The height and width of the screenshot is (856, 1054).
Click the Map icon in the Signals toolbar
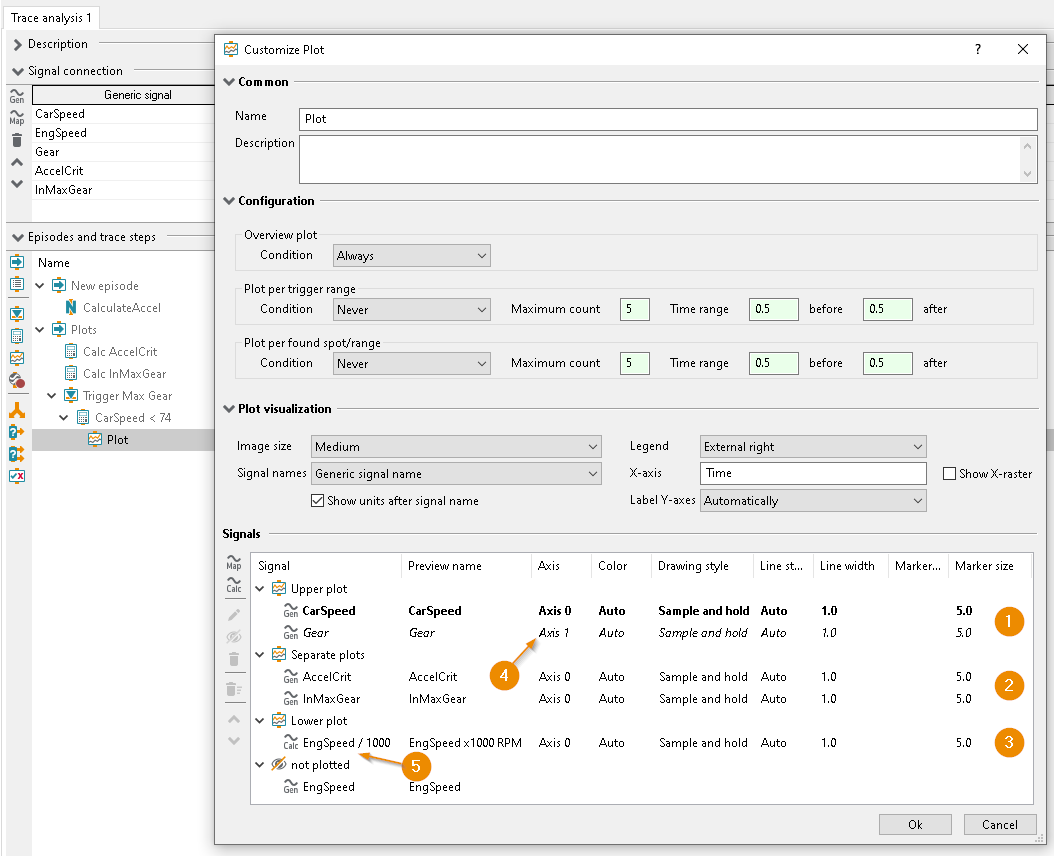tap(234, 562)
